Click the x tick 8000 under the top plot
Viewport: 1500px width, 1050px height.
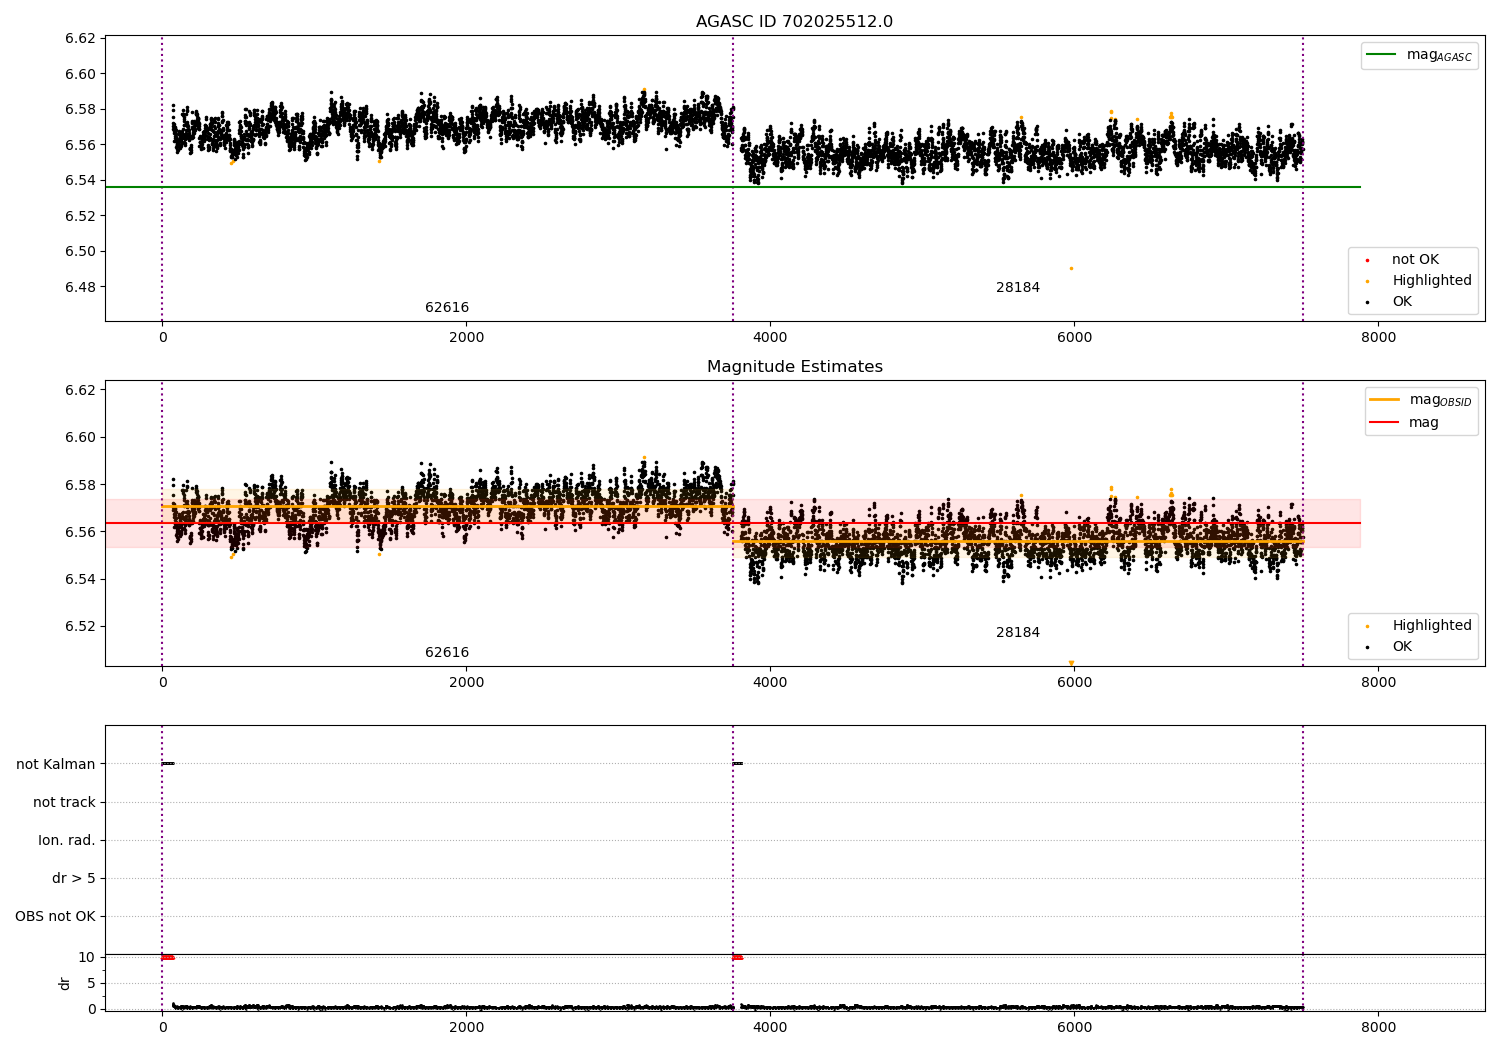pos(1378,338)
